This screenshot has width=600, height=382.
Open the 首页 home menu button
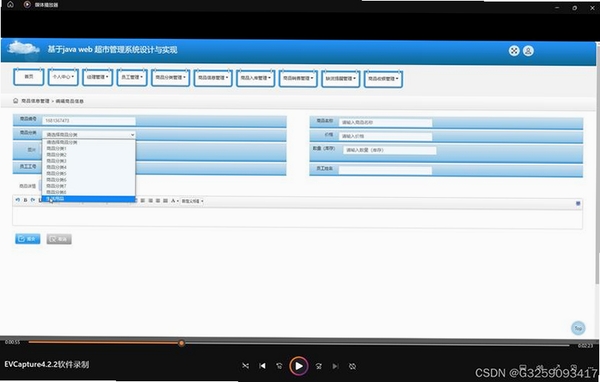click(29, 77)
